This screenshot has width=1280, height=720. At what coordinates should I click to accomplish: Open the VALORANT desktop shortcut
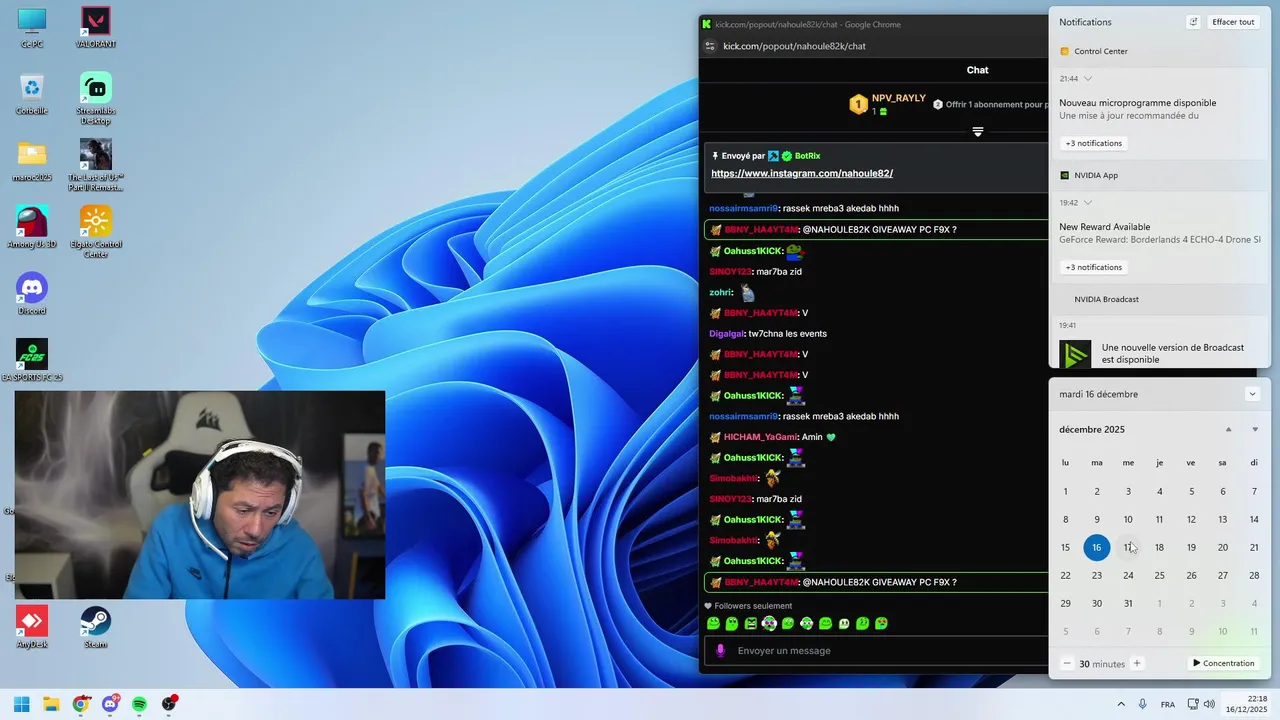(96, 27)
